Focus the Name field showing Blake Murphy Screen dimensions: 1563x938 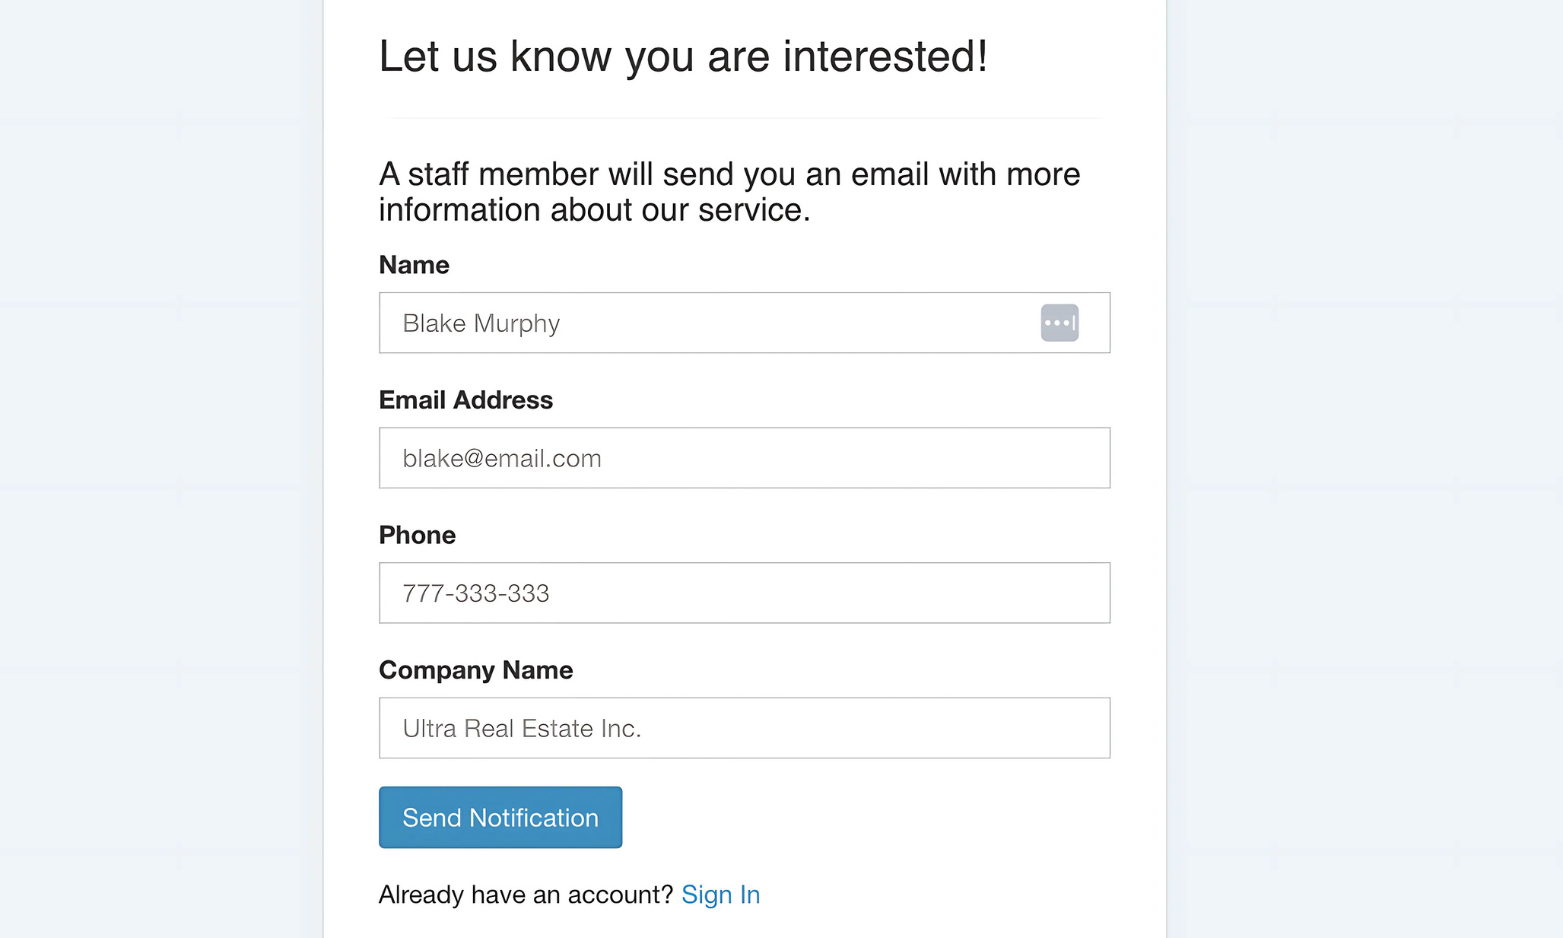coord(744,323)
